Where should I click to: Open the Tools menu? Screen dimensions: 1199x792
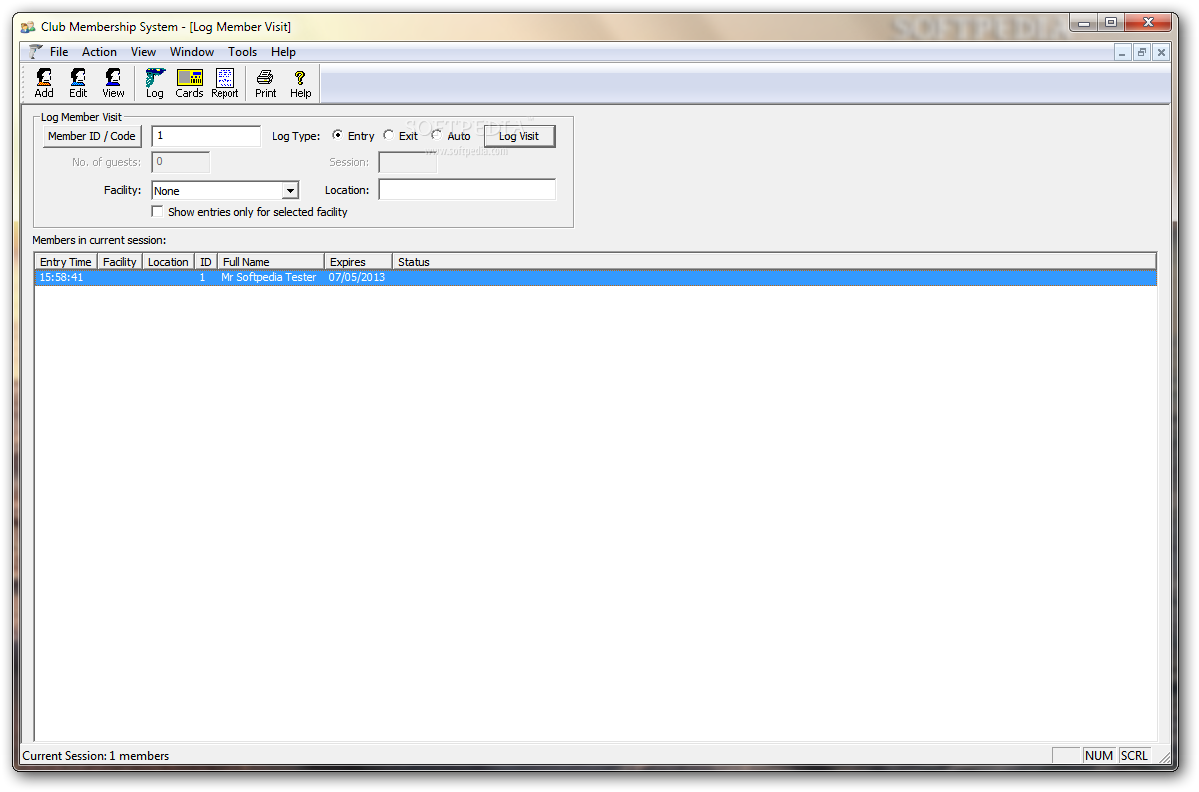coord(242,52)
